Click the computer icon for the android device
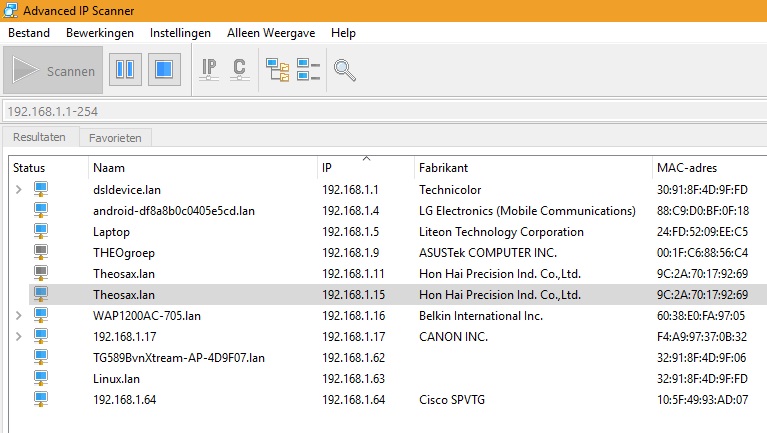Viewport: 767px width, 433px height. point(41,210)
